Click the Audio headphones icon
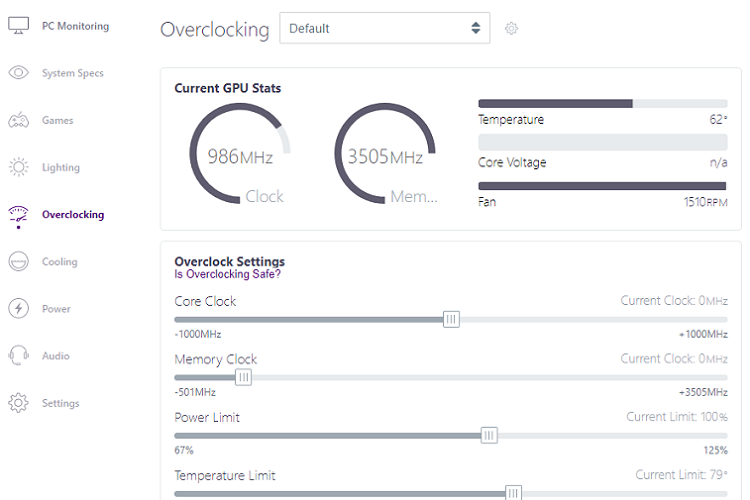Viewport: 750px width, 500px height. click(x=18, y=356)
